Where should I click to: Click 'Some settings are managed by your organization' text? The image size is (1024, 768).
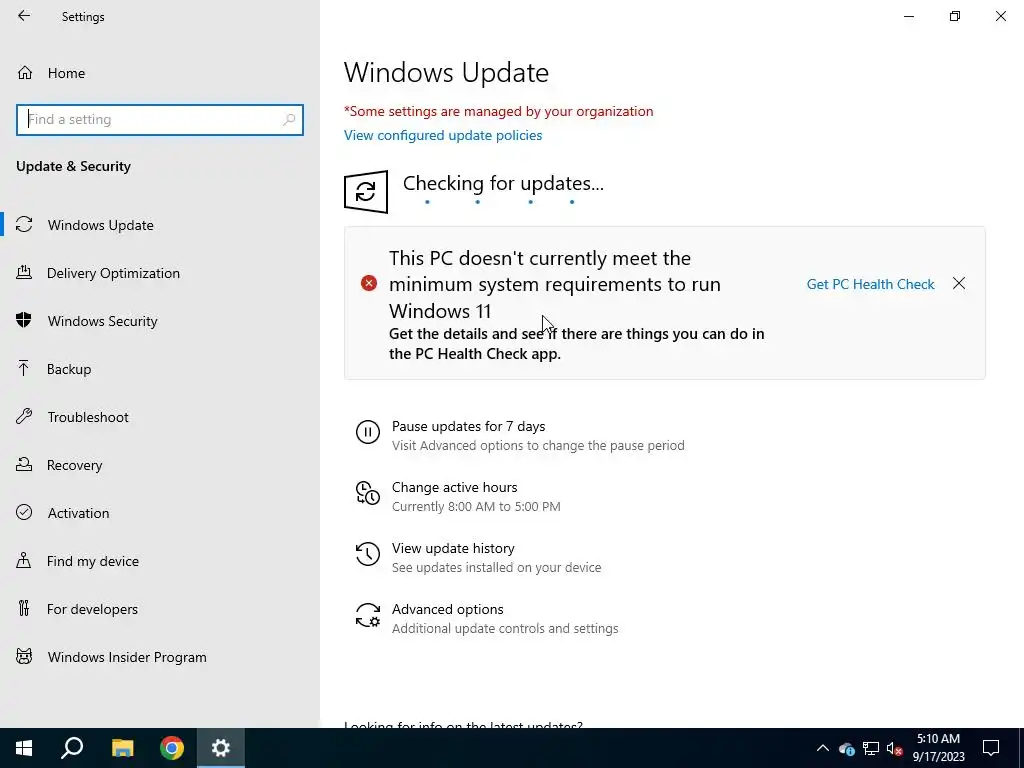498,111
